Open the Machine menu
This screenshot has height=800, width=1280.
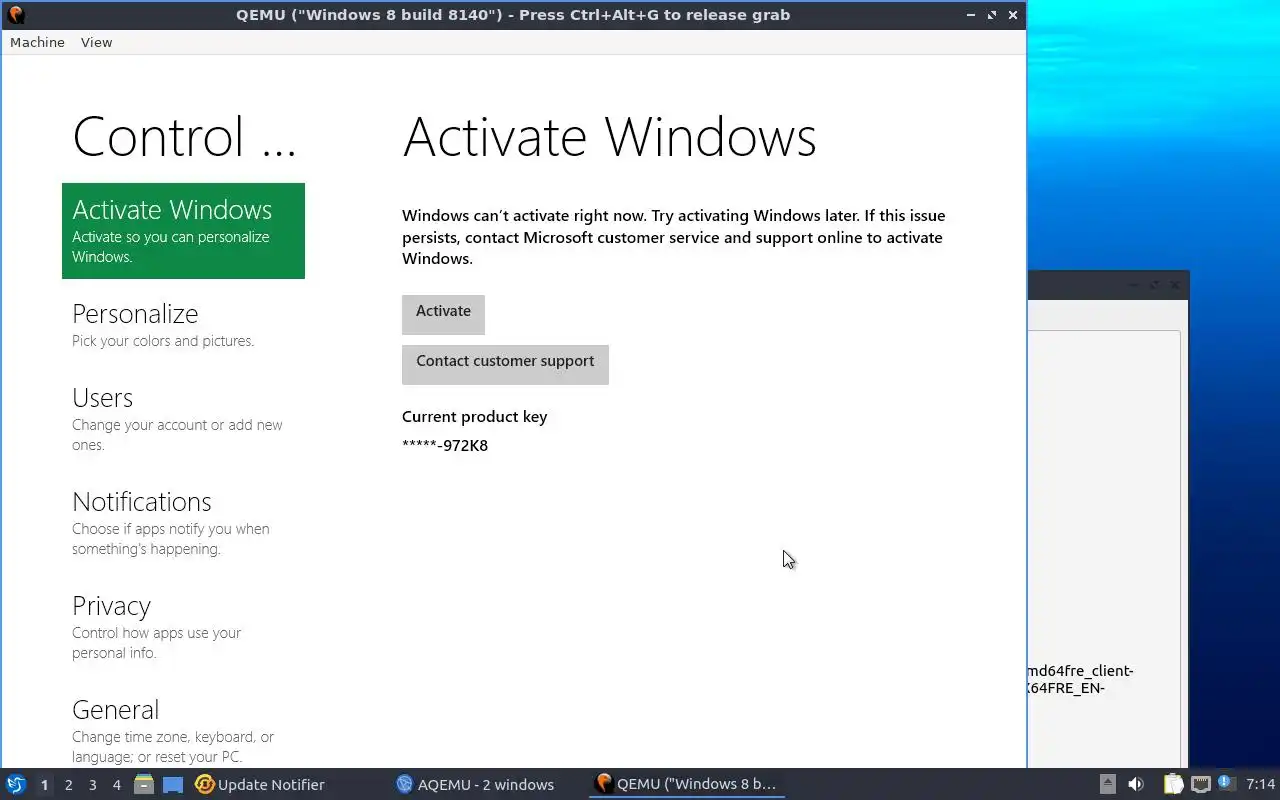pos(37,42)
